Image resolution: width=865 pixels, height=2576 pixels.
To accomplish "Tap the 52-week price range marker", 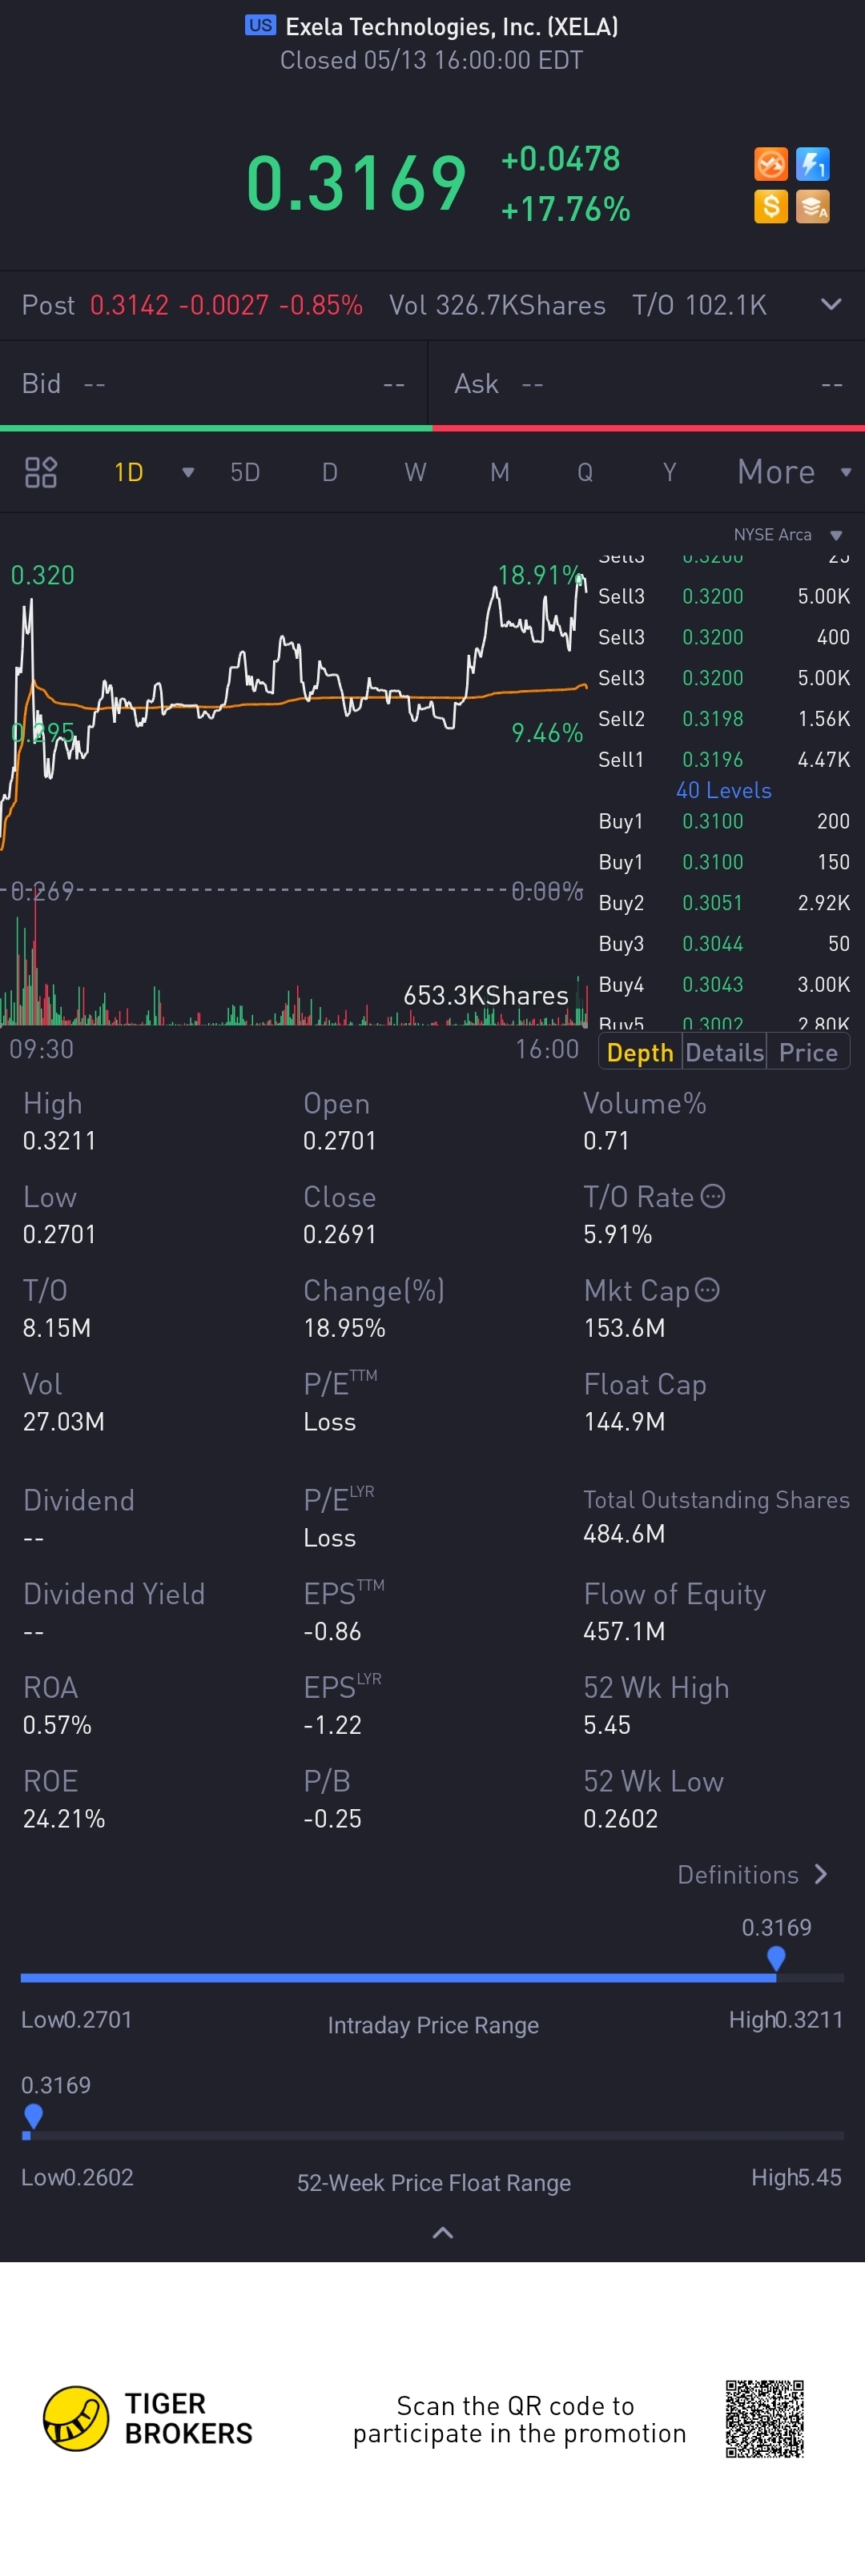I will (x=33, y=2116).
